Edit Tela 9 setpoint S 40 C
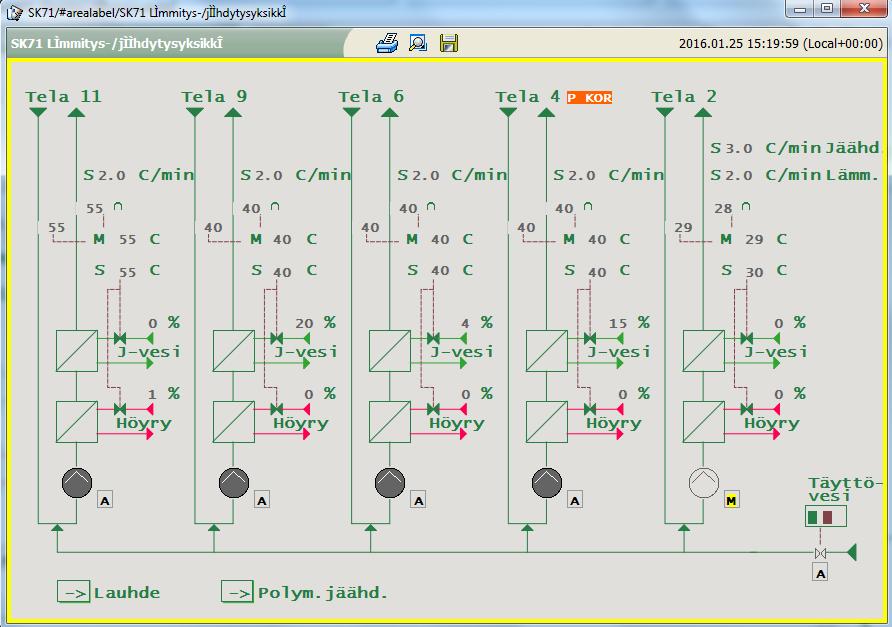892x627 pixels. pyautogui.click(x=284, y=271)
